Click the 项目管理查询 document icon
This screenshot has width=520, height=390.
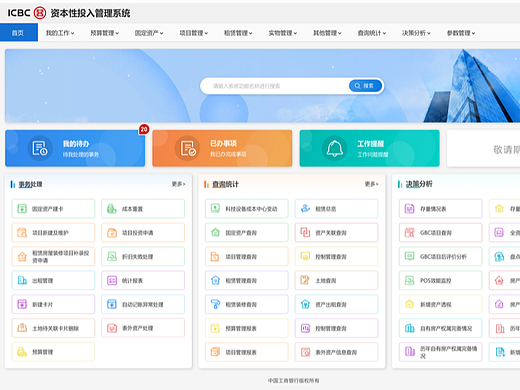pos(215,257)
